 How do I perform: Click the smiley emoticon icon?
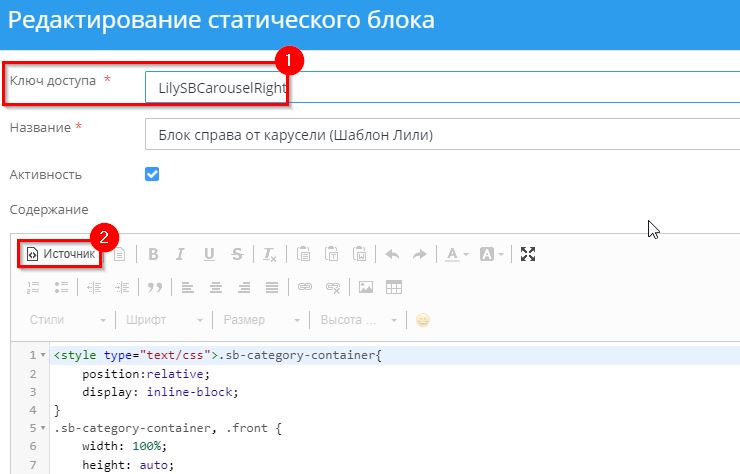(423, 320)
